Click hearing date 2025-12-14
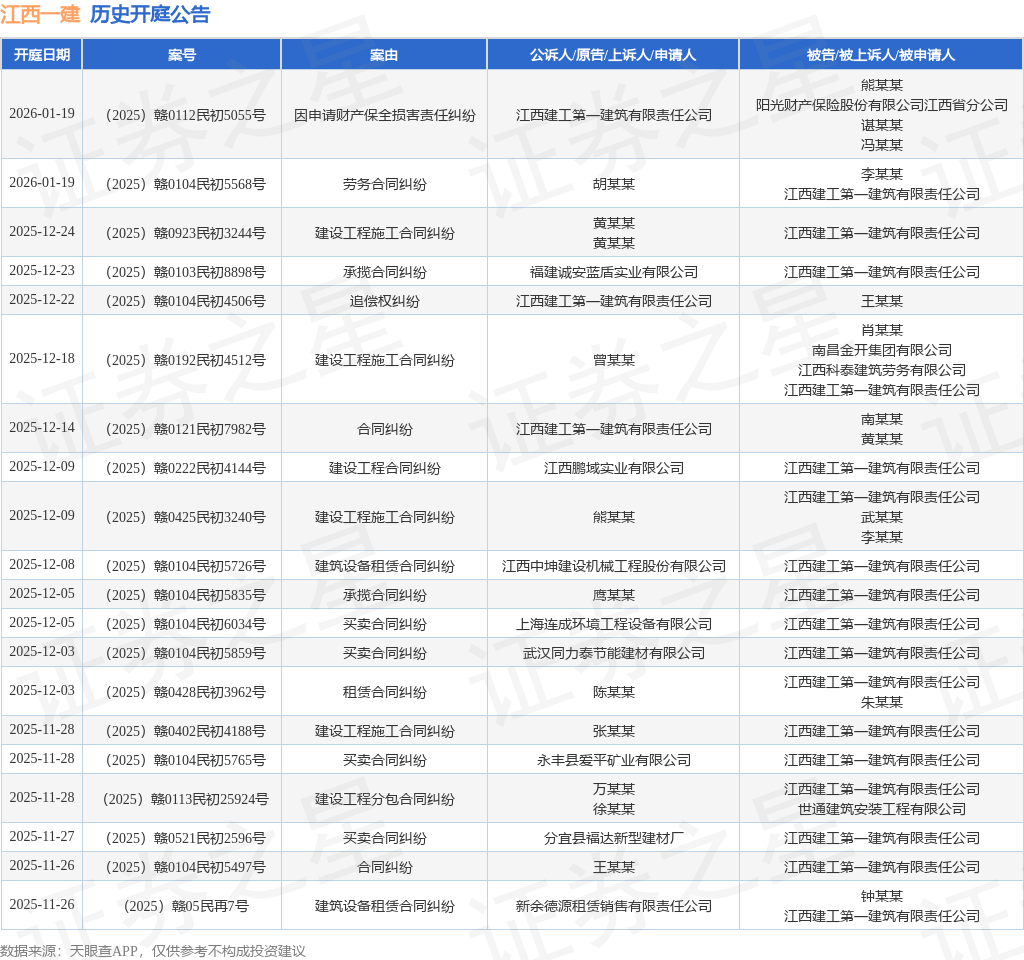Screen dimensions: 1024x960 42,427
